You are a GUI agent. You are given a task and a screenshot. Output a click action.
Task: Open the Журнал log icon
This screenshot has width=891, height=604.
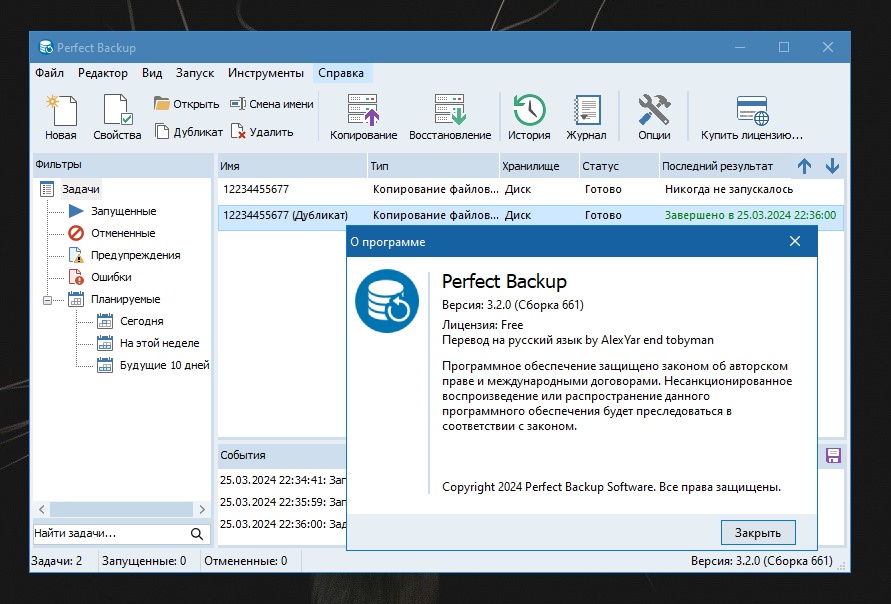pos(586,110)
